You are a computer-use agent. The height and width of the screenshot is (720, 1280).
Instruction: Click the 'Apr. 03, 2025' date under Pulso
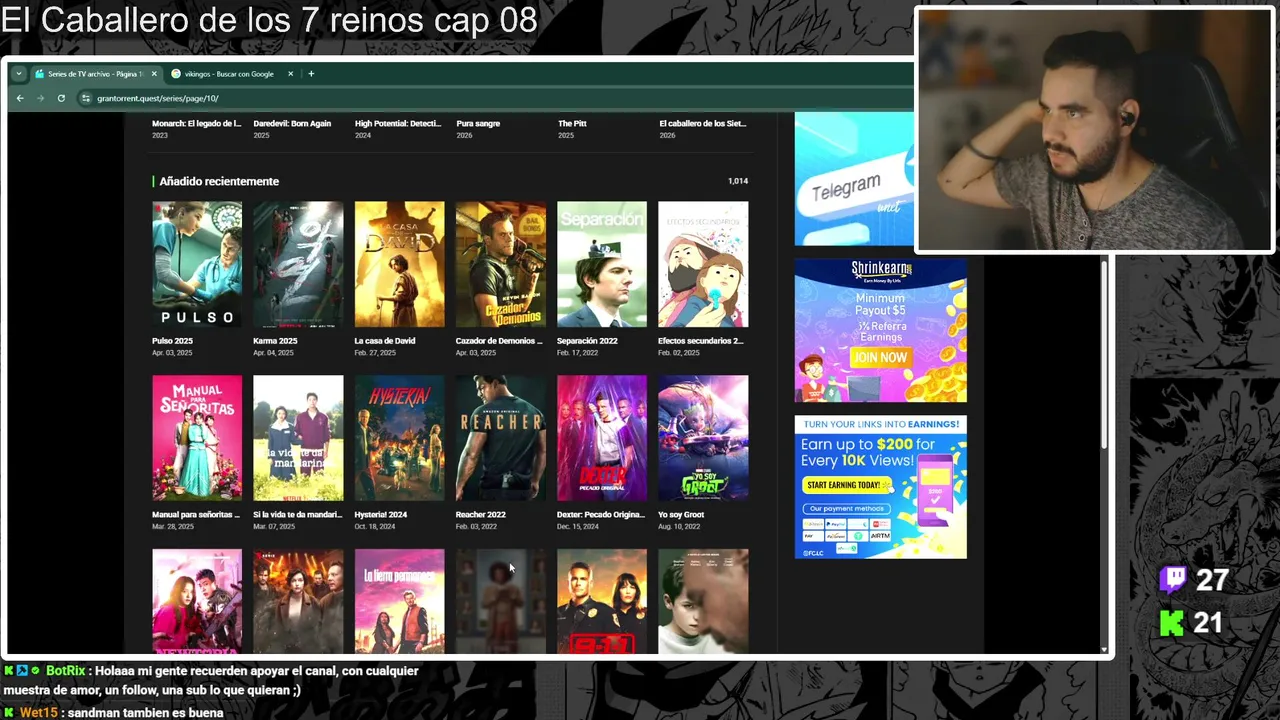point(173,353)
